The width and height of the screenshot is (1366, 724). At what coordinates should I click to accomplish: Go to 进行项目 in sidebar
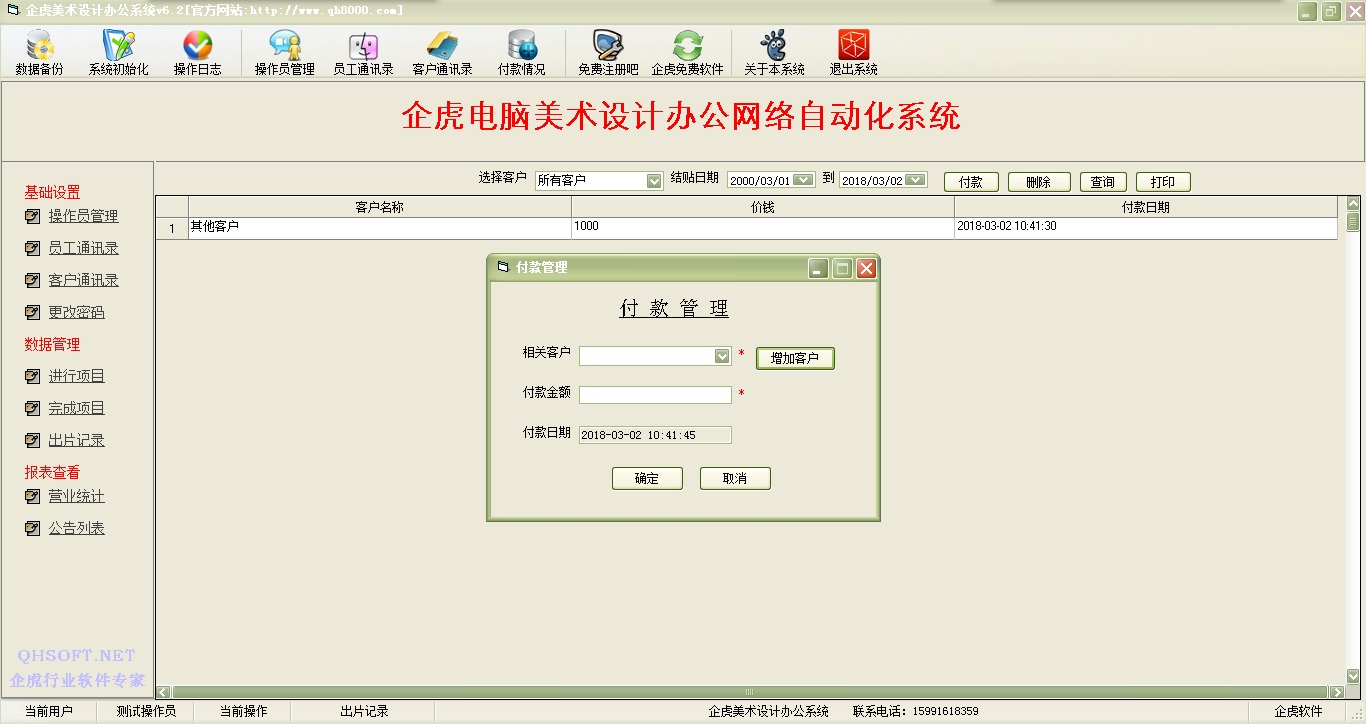pos(76,376)
